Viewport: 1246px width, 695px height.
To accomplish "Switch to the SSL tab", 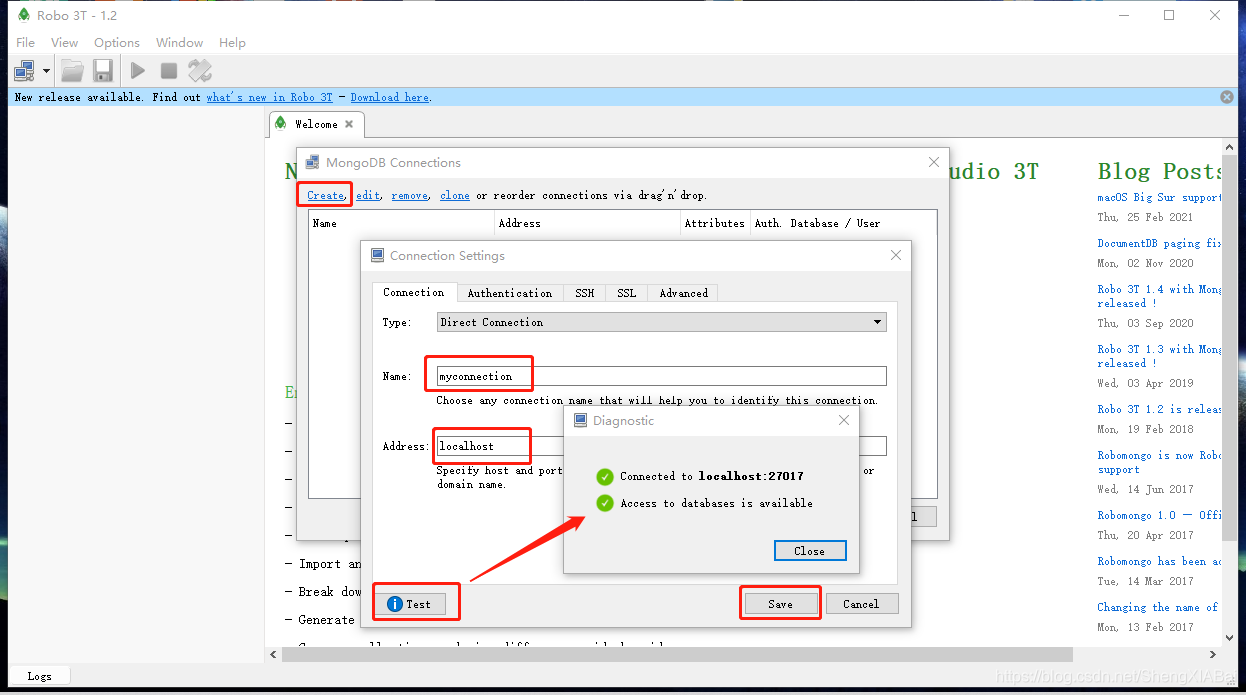I will click(627, 293).
